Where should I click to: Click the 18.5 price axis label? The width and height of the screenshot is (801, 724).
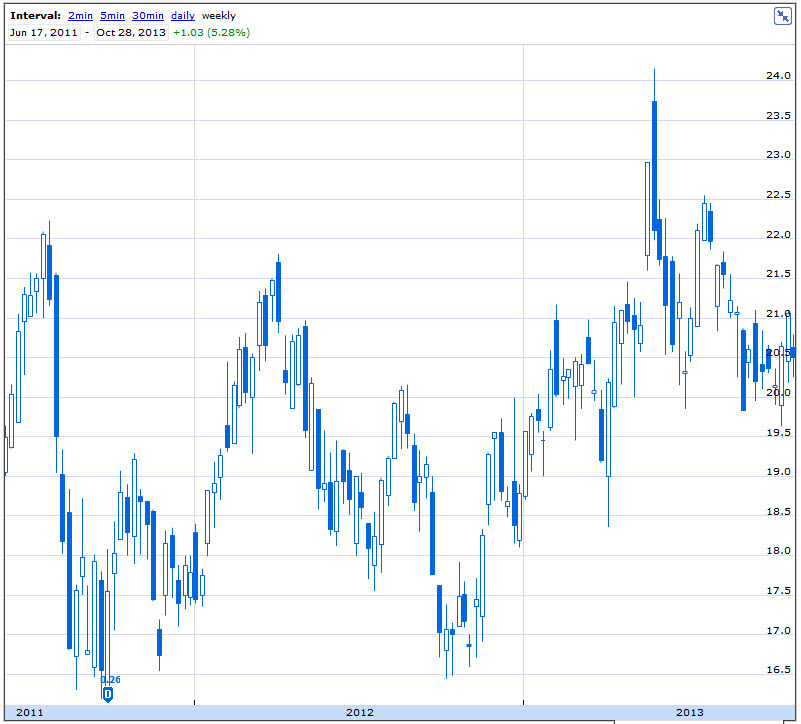coord(778,511)
